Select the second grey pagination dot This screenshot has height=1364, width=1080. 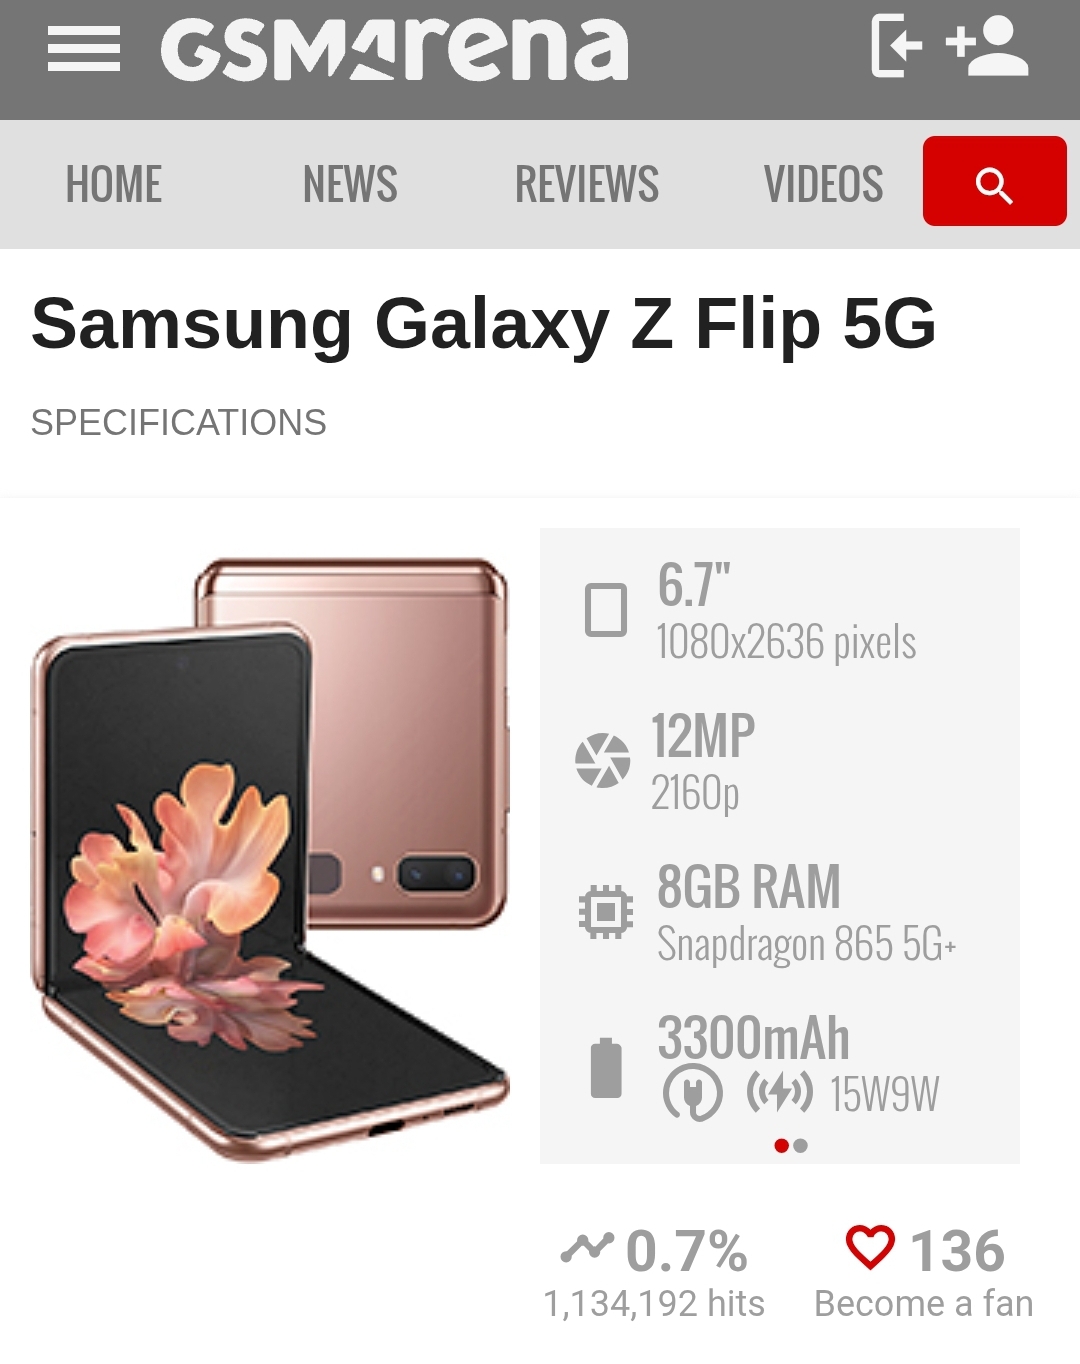[800, 1146]
